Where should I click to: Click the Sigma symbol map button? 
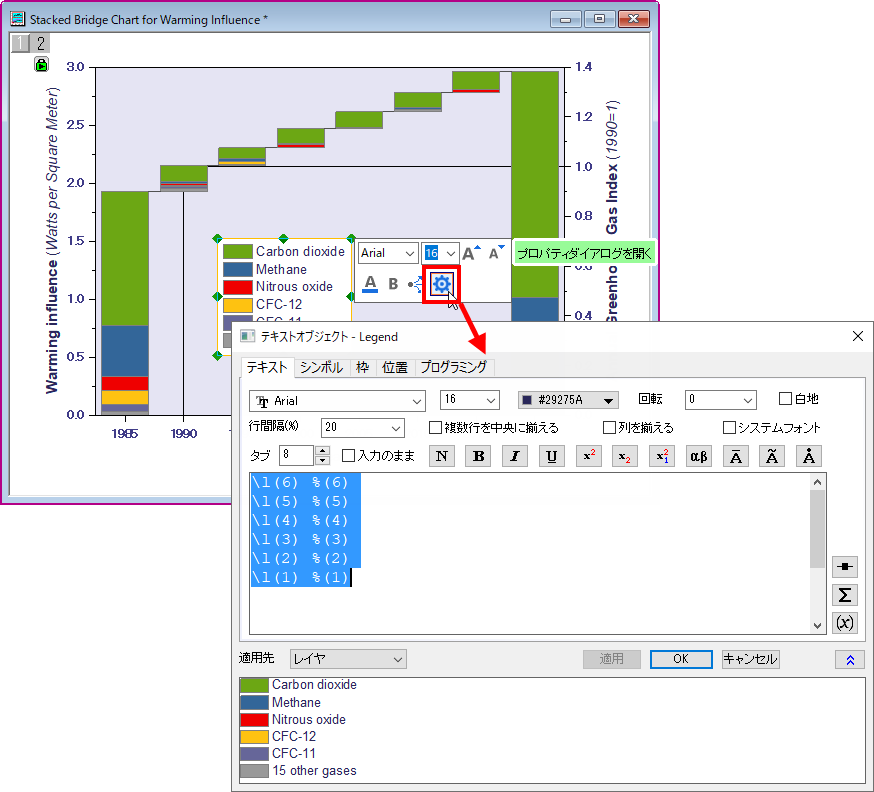pos(844,595)
